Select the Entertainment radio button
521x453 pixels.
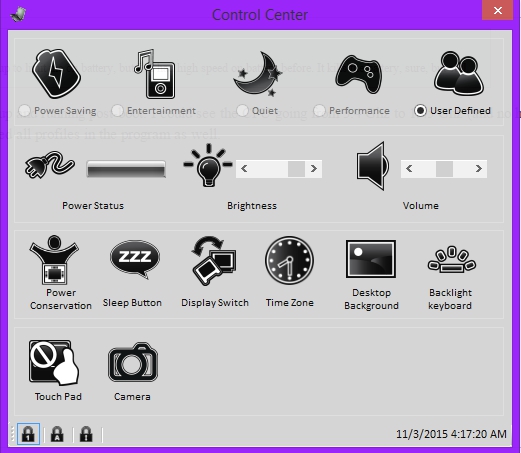[117, 110]
